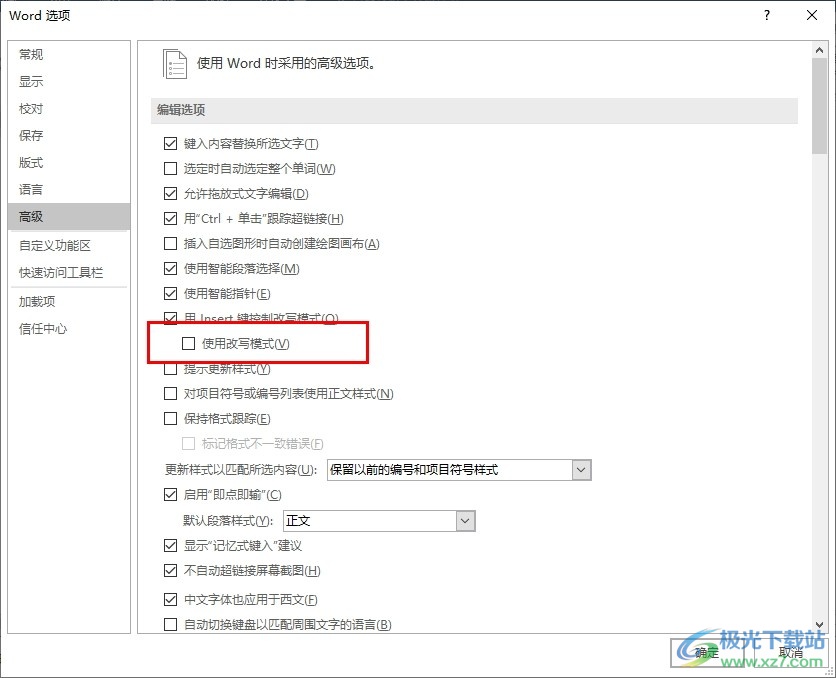Open the 显示 category
Image resolution: width=836 pixels, height=678 pixels.
[69, 82]
